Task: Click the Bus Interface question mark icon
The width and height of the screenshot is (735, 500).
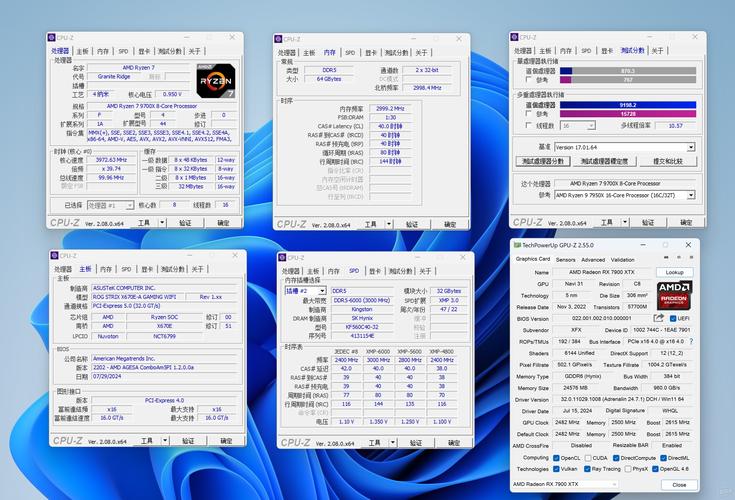Action: coord(693,341)
